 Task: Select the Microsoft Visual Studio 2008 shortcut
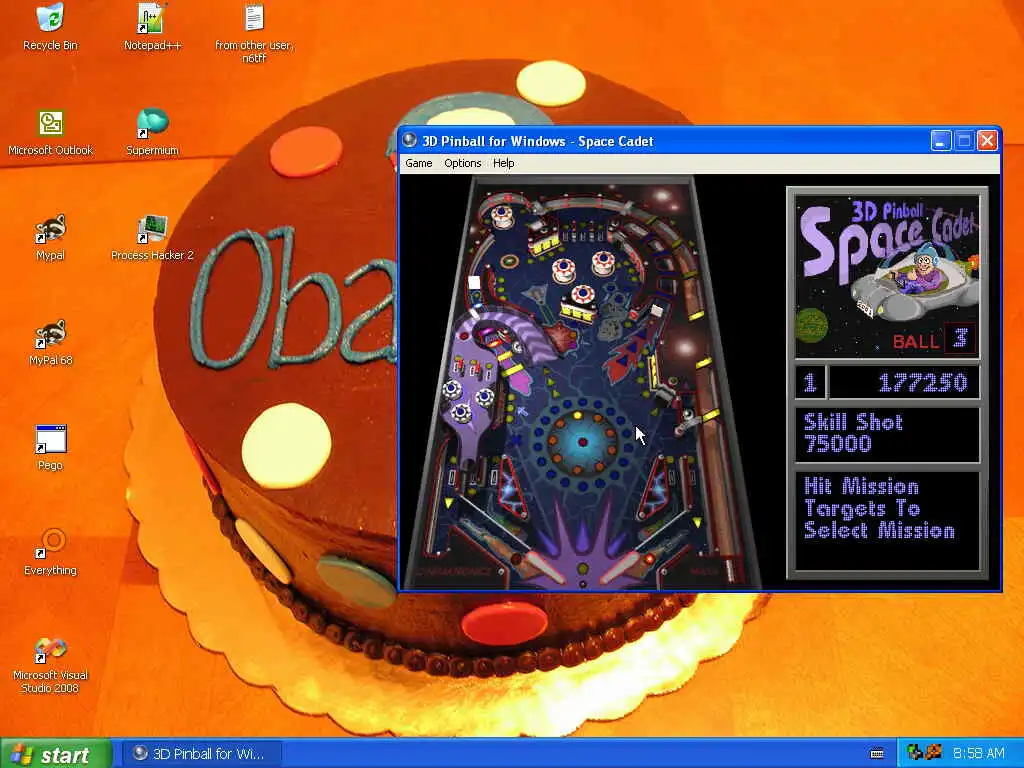click(x=50, y=665)
